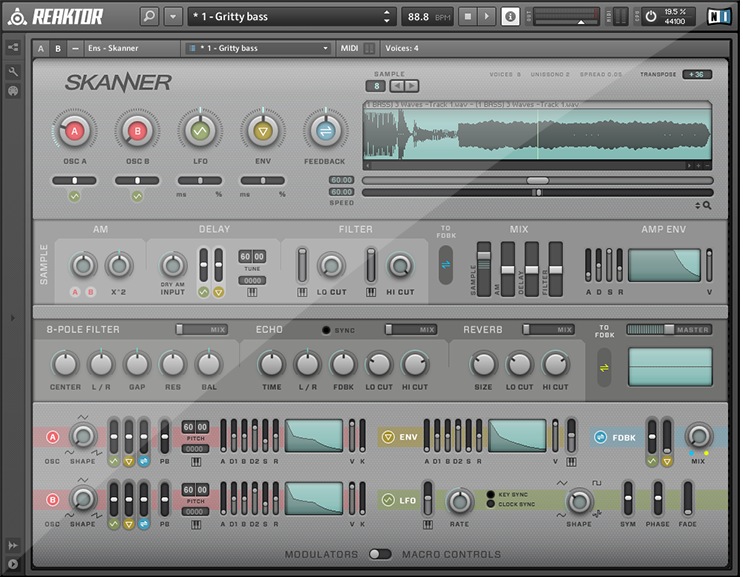This screenshot has height=577, width=743.
Task: Click the upper sample position slider
Action: coord(537,180)
